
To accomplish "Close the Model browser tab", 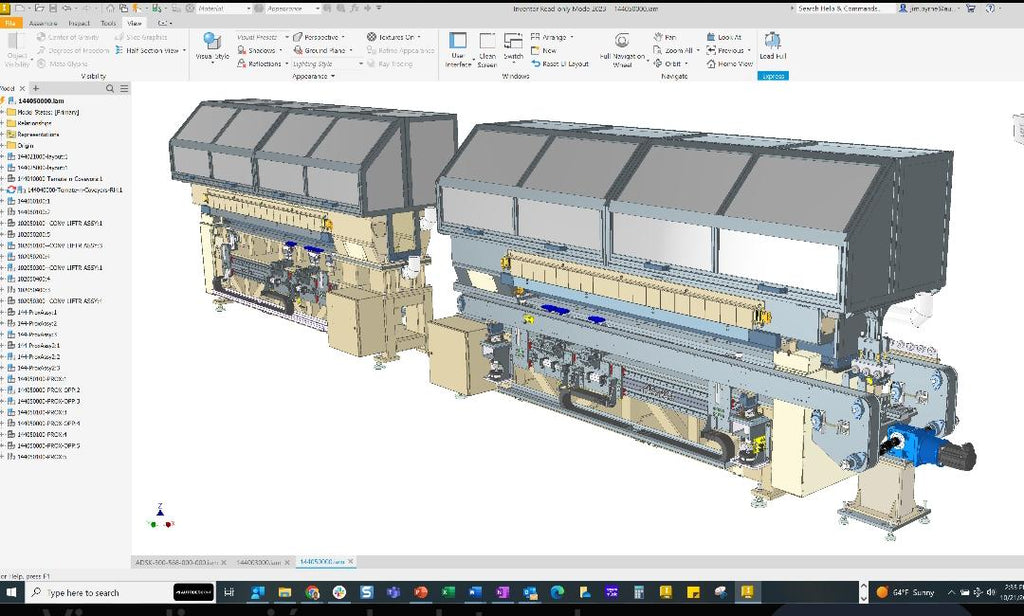I will point(22,88).
